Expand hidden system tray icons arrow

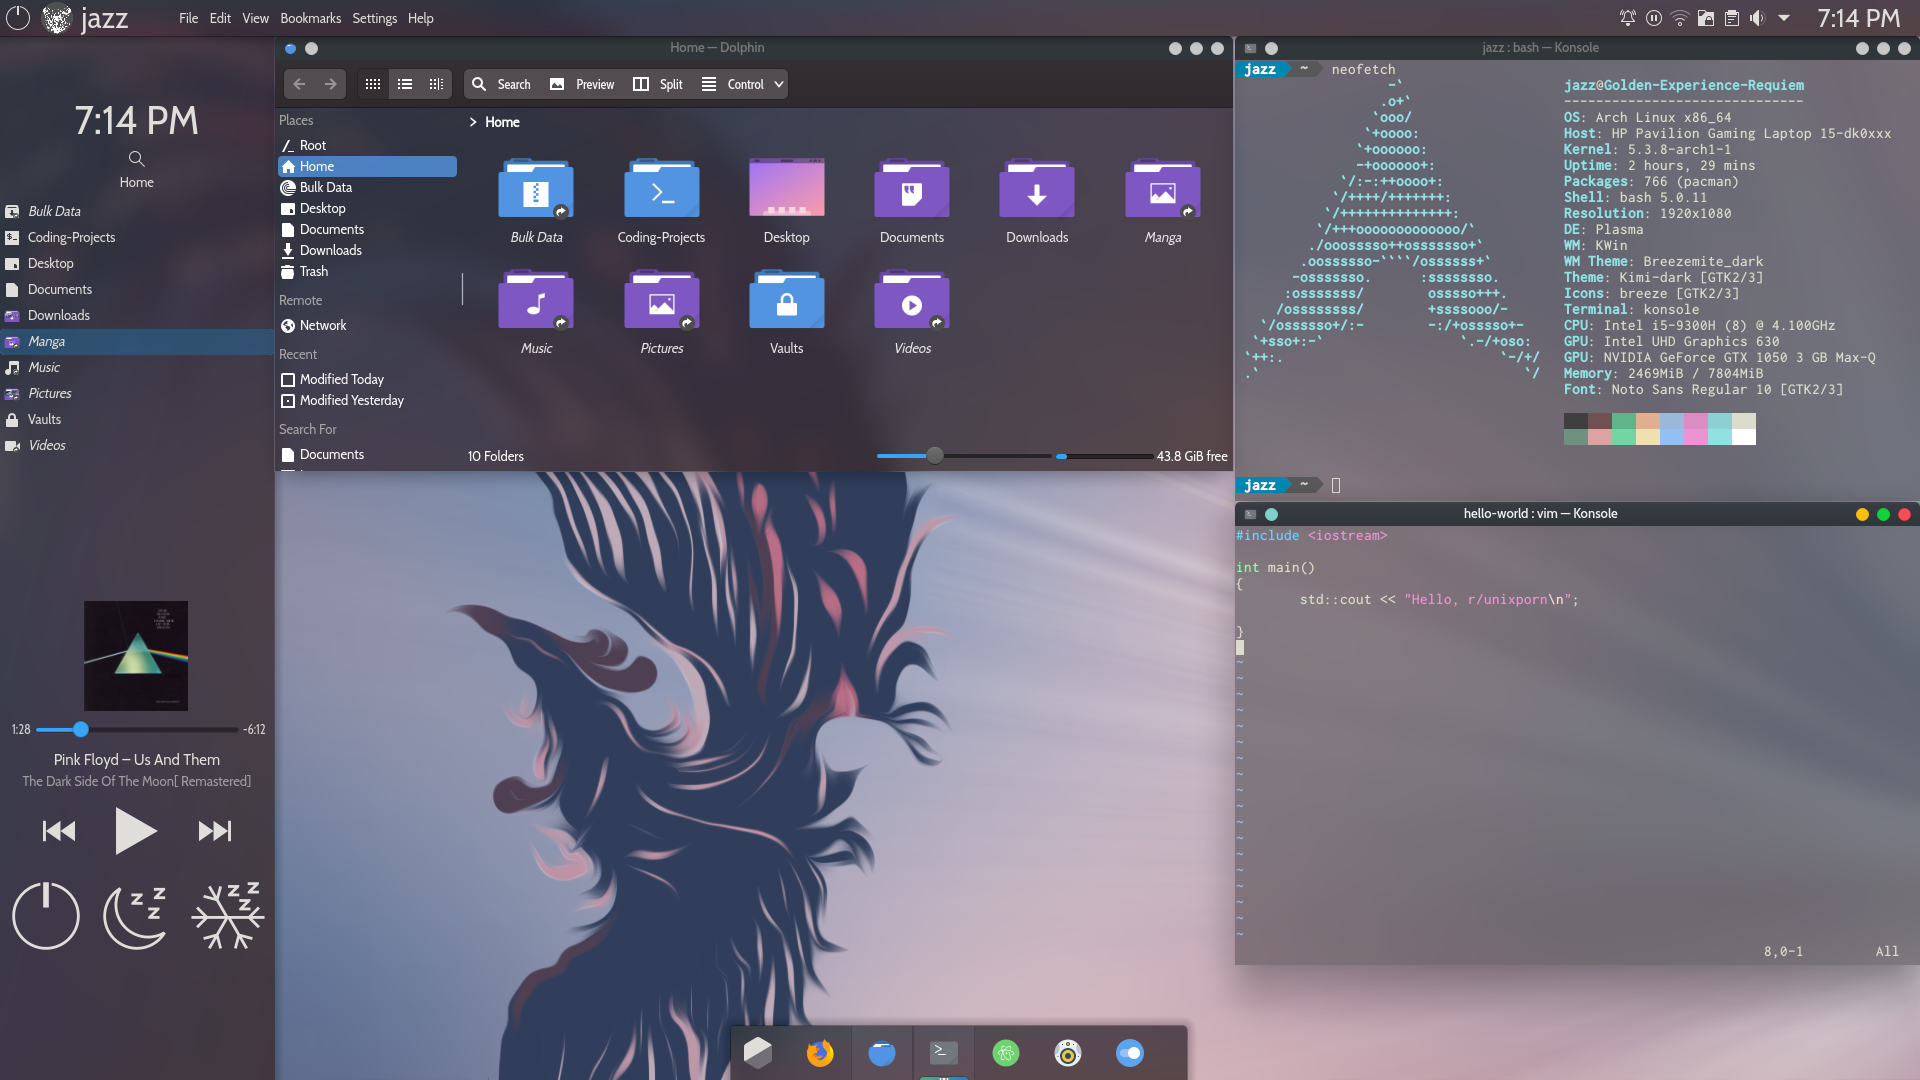1784,18
